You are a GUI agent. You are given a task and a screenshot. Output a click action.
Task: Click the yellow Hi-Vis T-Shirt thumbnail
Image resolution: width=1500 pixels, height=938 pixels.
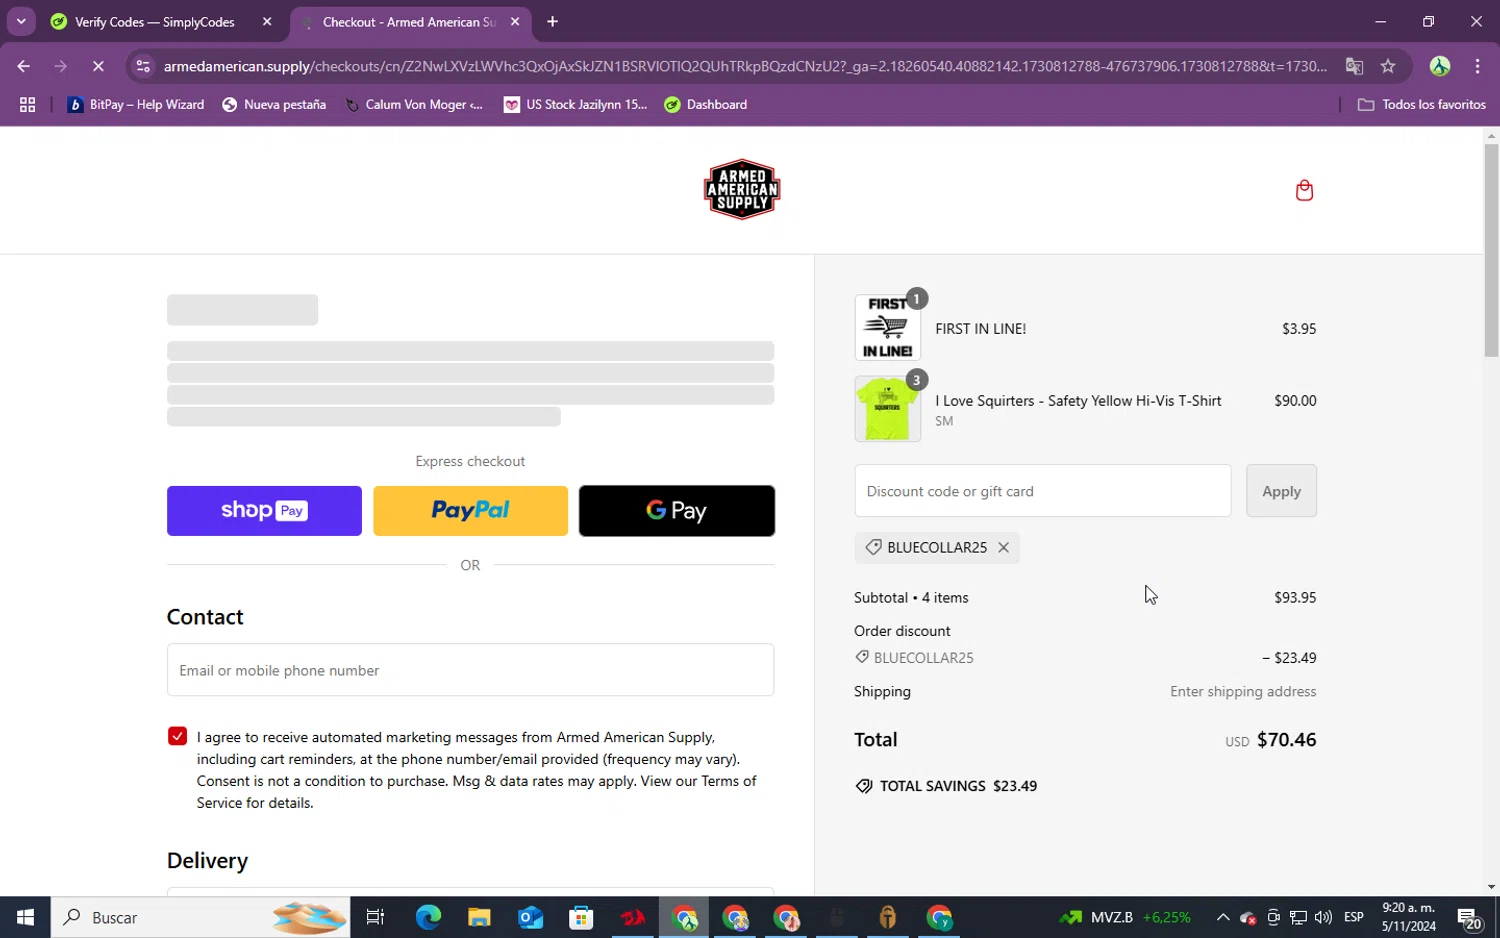click(887, 409)
